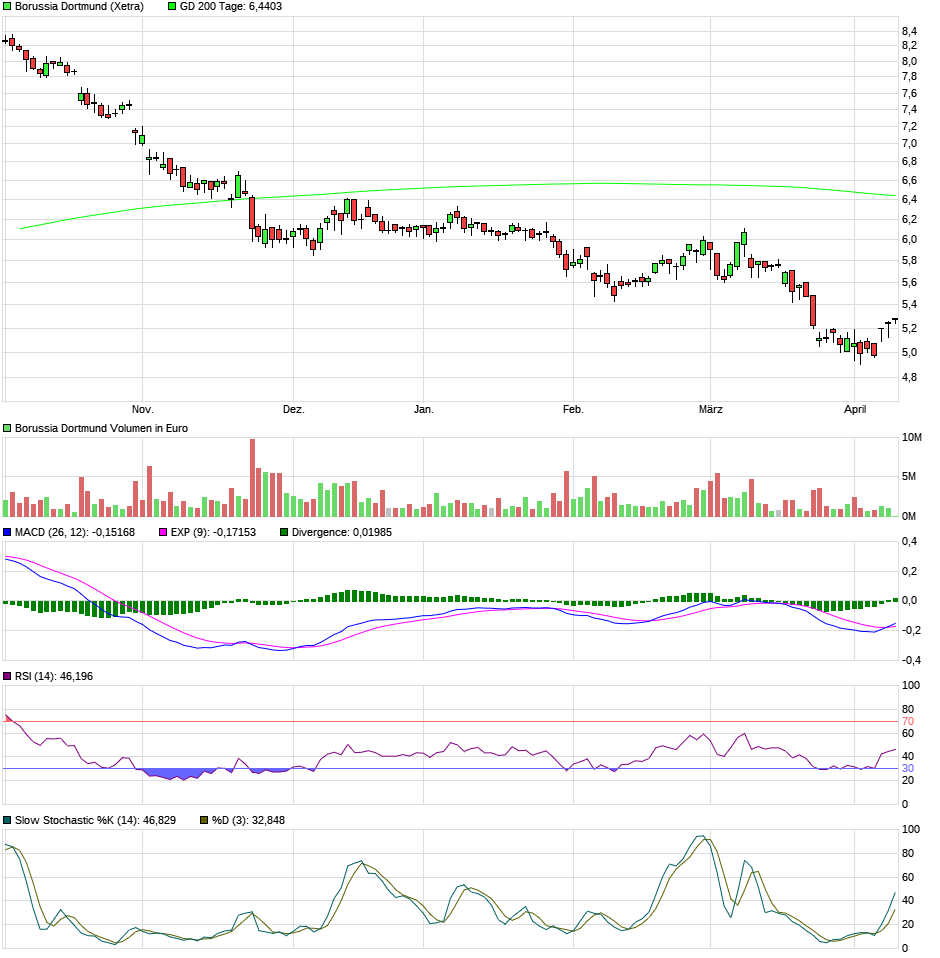Image resolution: width=940 pixels, height=958 pixels.
Task: Click the green swatch beside Borussia Dortmund (Xetra)
Action: pyautogui.click(x=7, y=6)
